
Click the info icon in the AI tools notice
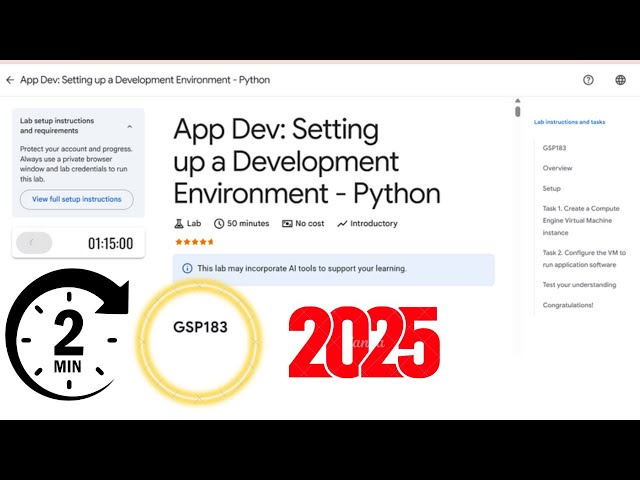click(187, 268)
